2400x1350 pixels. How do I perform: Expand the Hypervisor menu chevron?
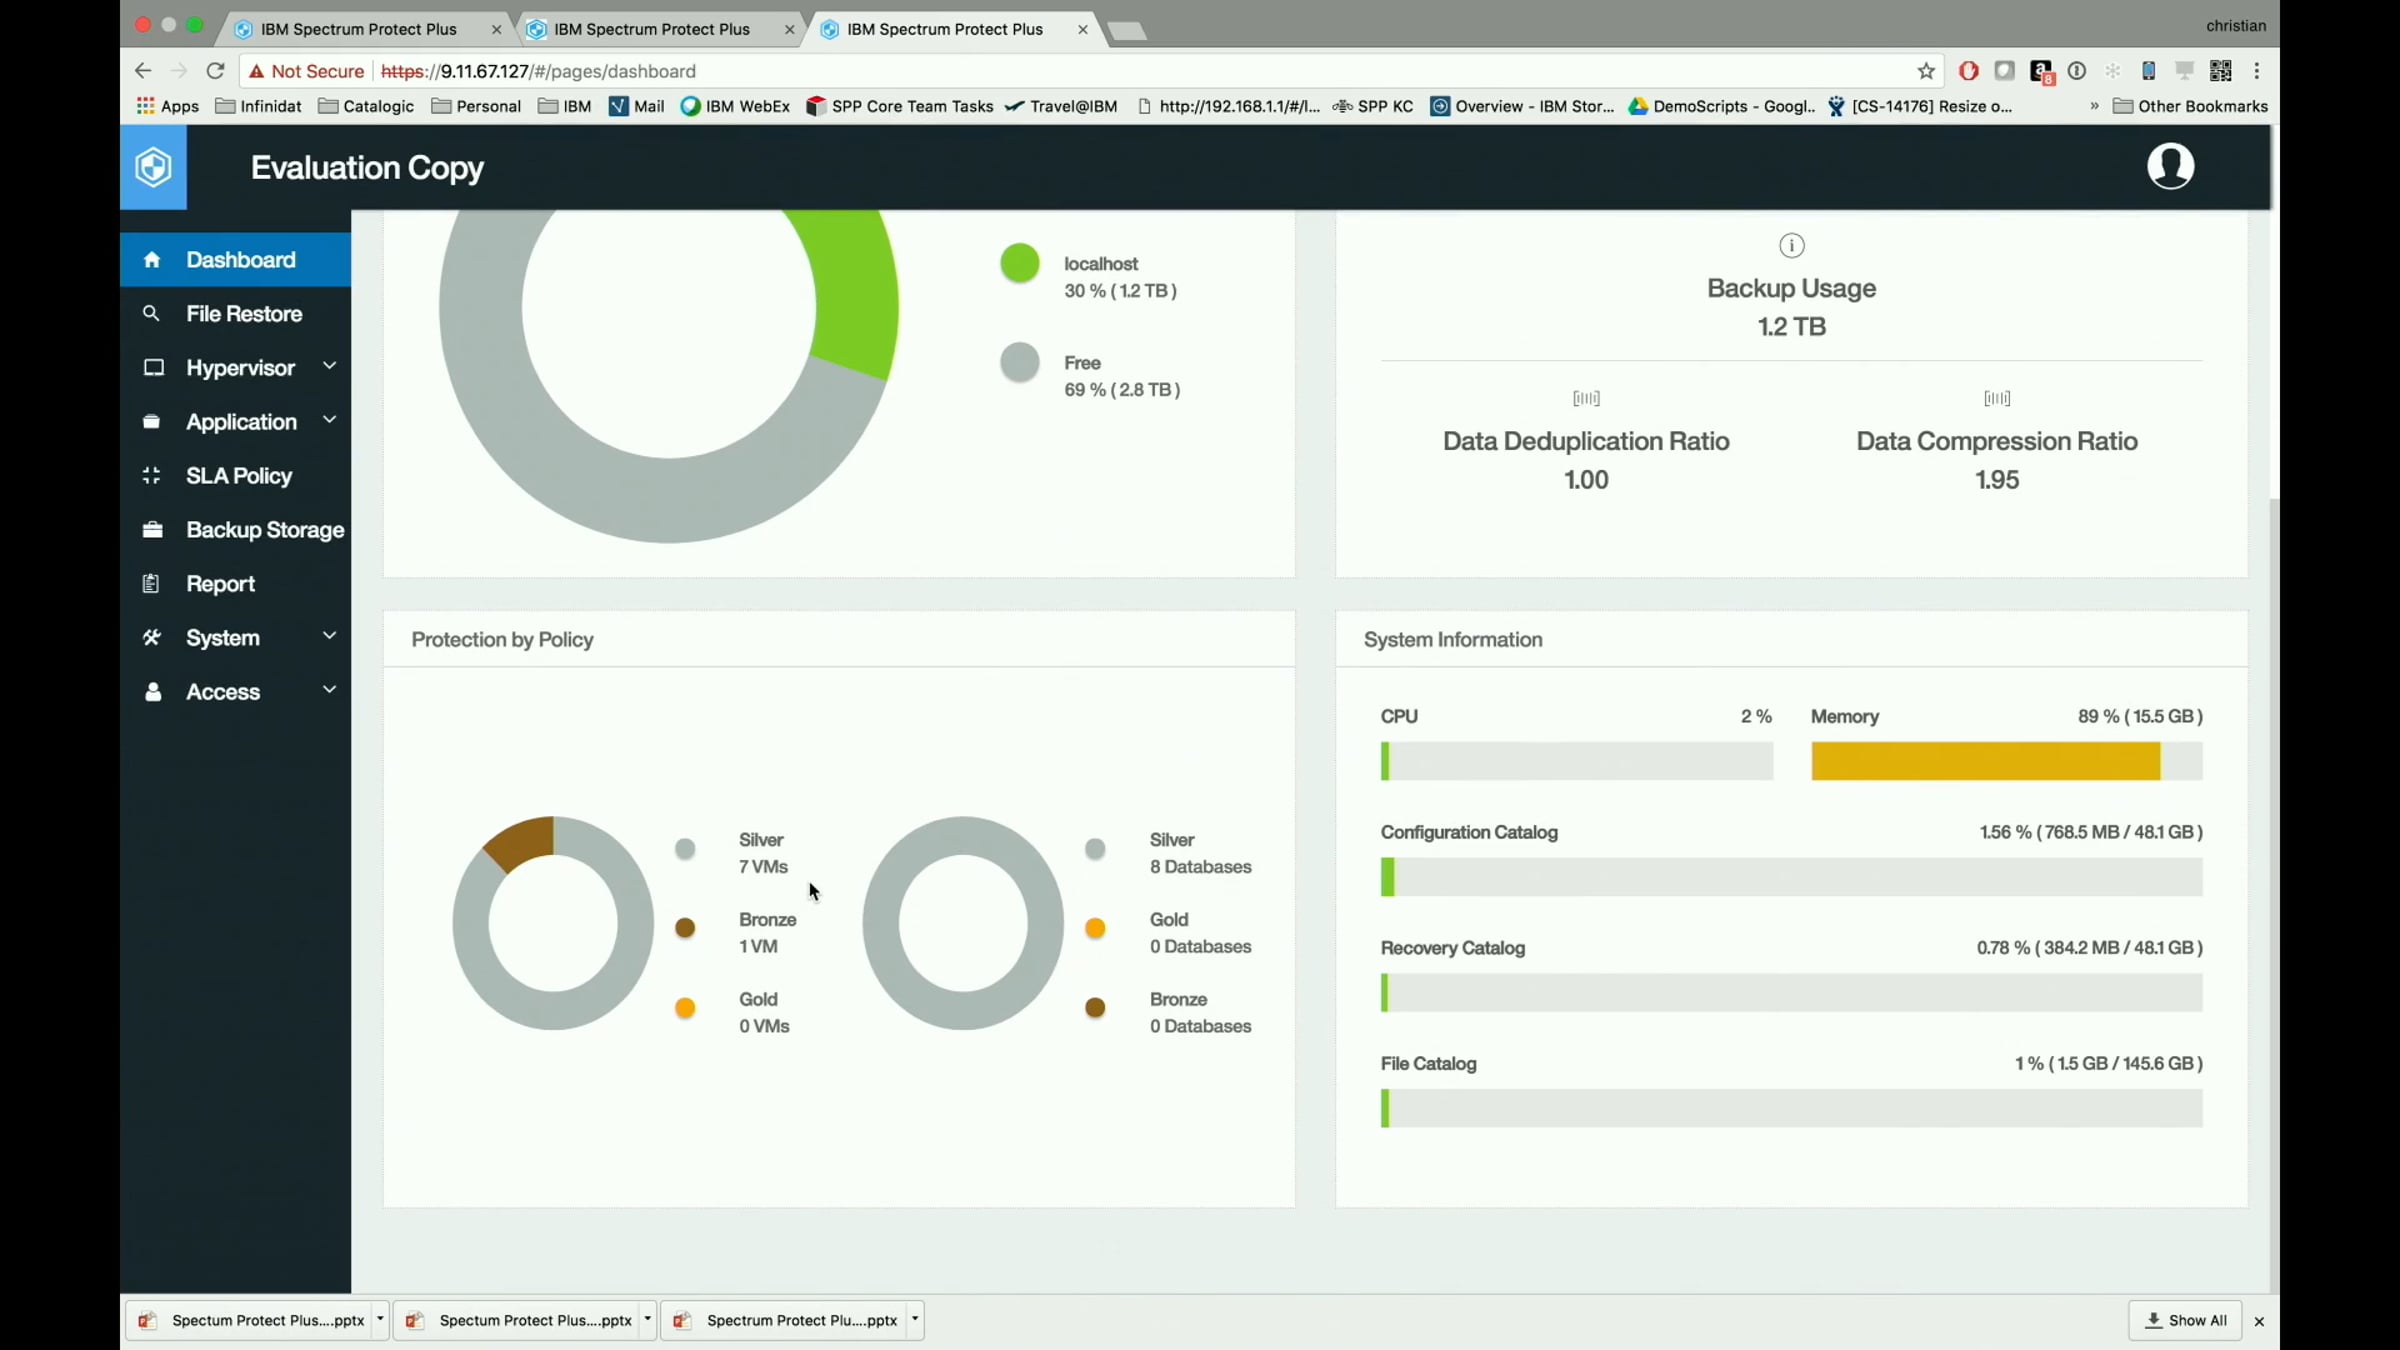[329, 366]
